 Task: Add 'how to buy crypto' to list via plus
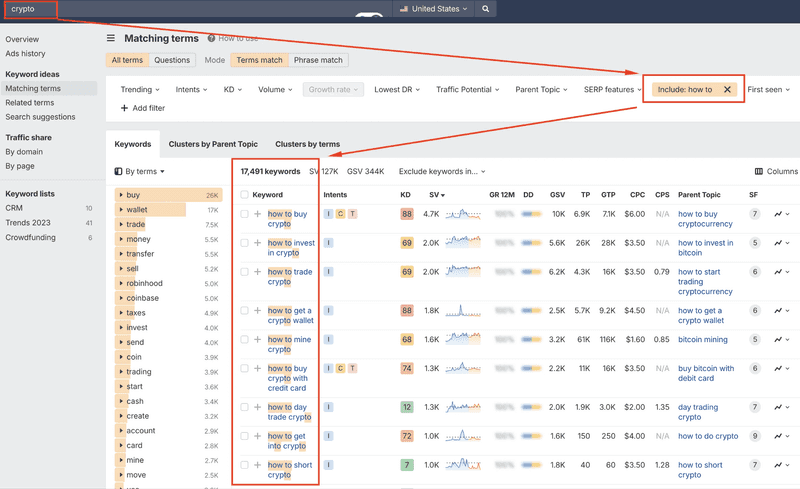coord(258,214)
